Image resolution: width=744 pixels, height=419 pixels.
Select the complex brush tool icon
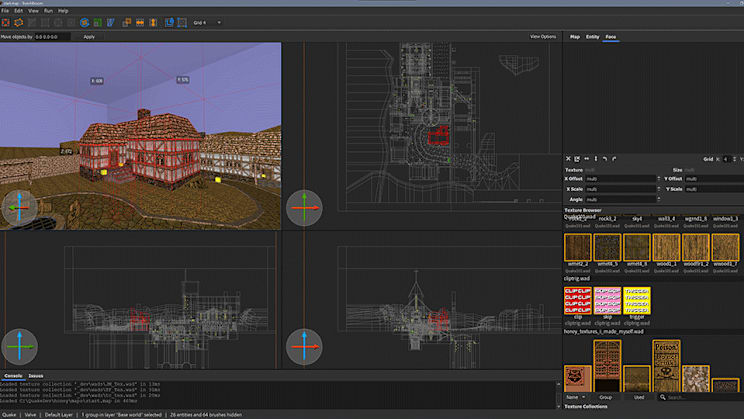19,22
